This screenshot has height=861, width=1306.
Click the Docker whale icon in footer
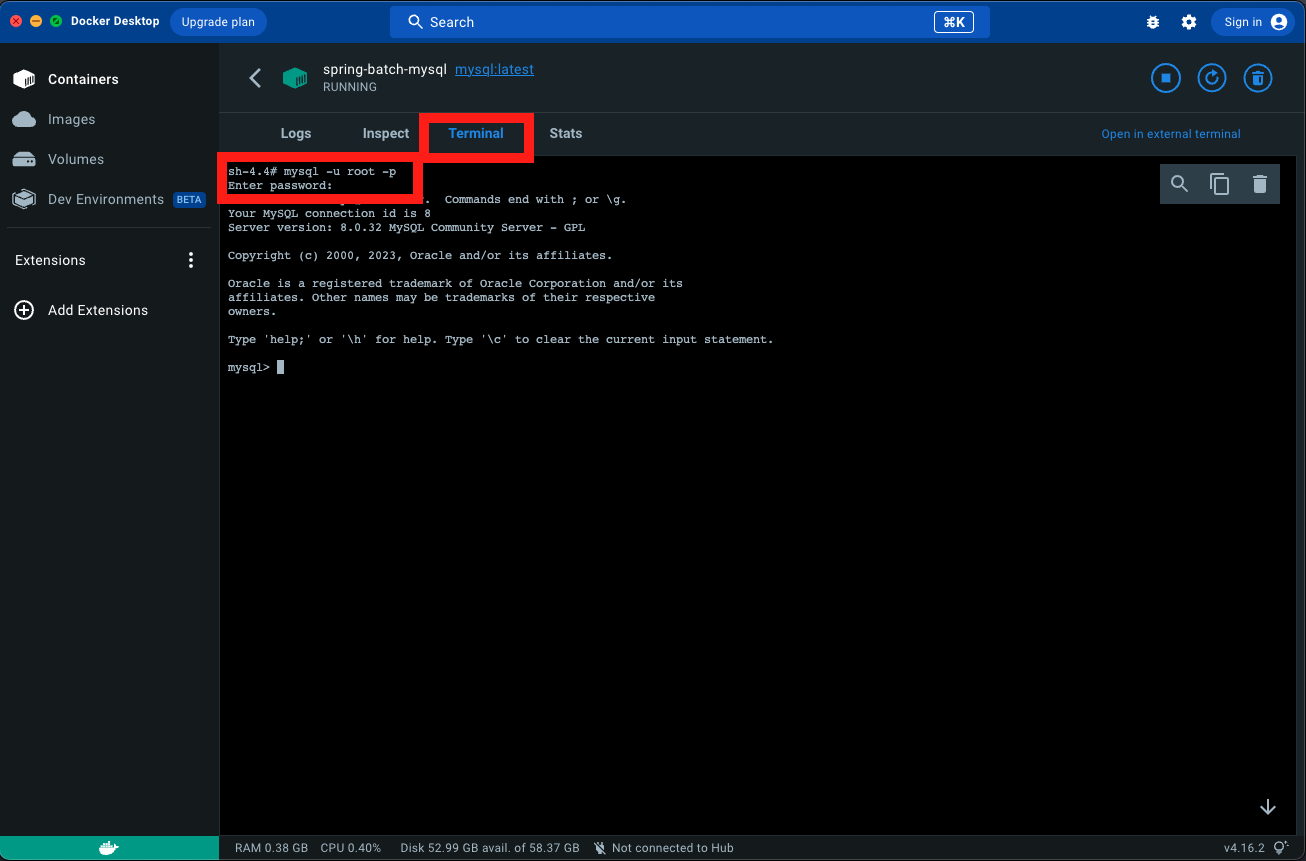(109, 848)
